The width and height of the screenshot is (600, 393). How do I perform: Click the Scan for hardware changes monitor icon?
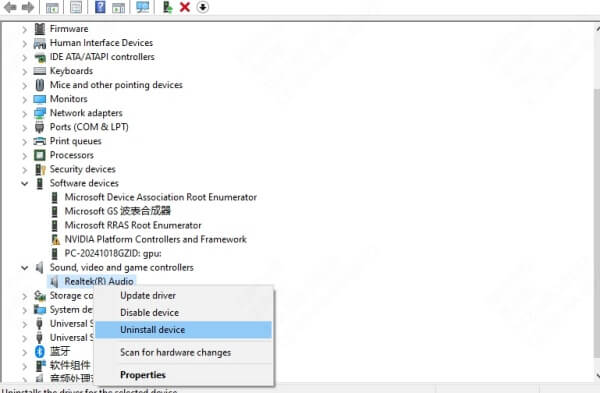pos(142,7)
